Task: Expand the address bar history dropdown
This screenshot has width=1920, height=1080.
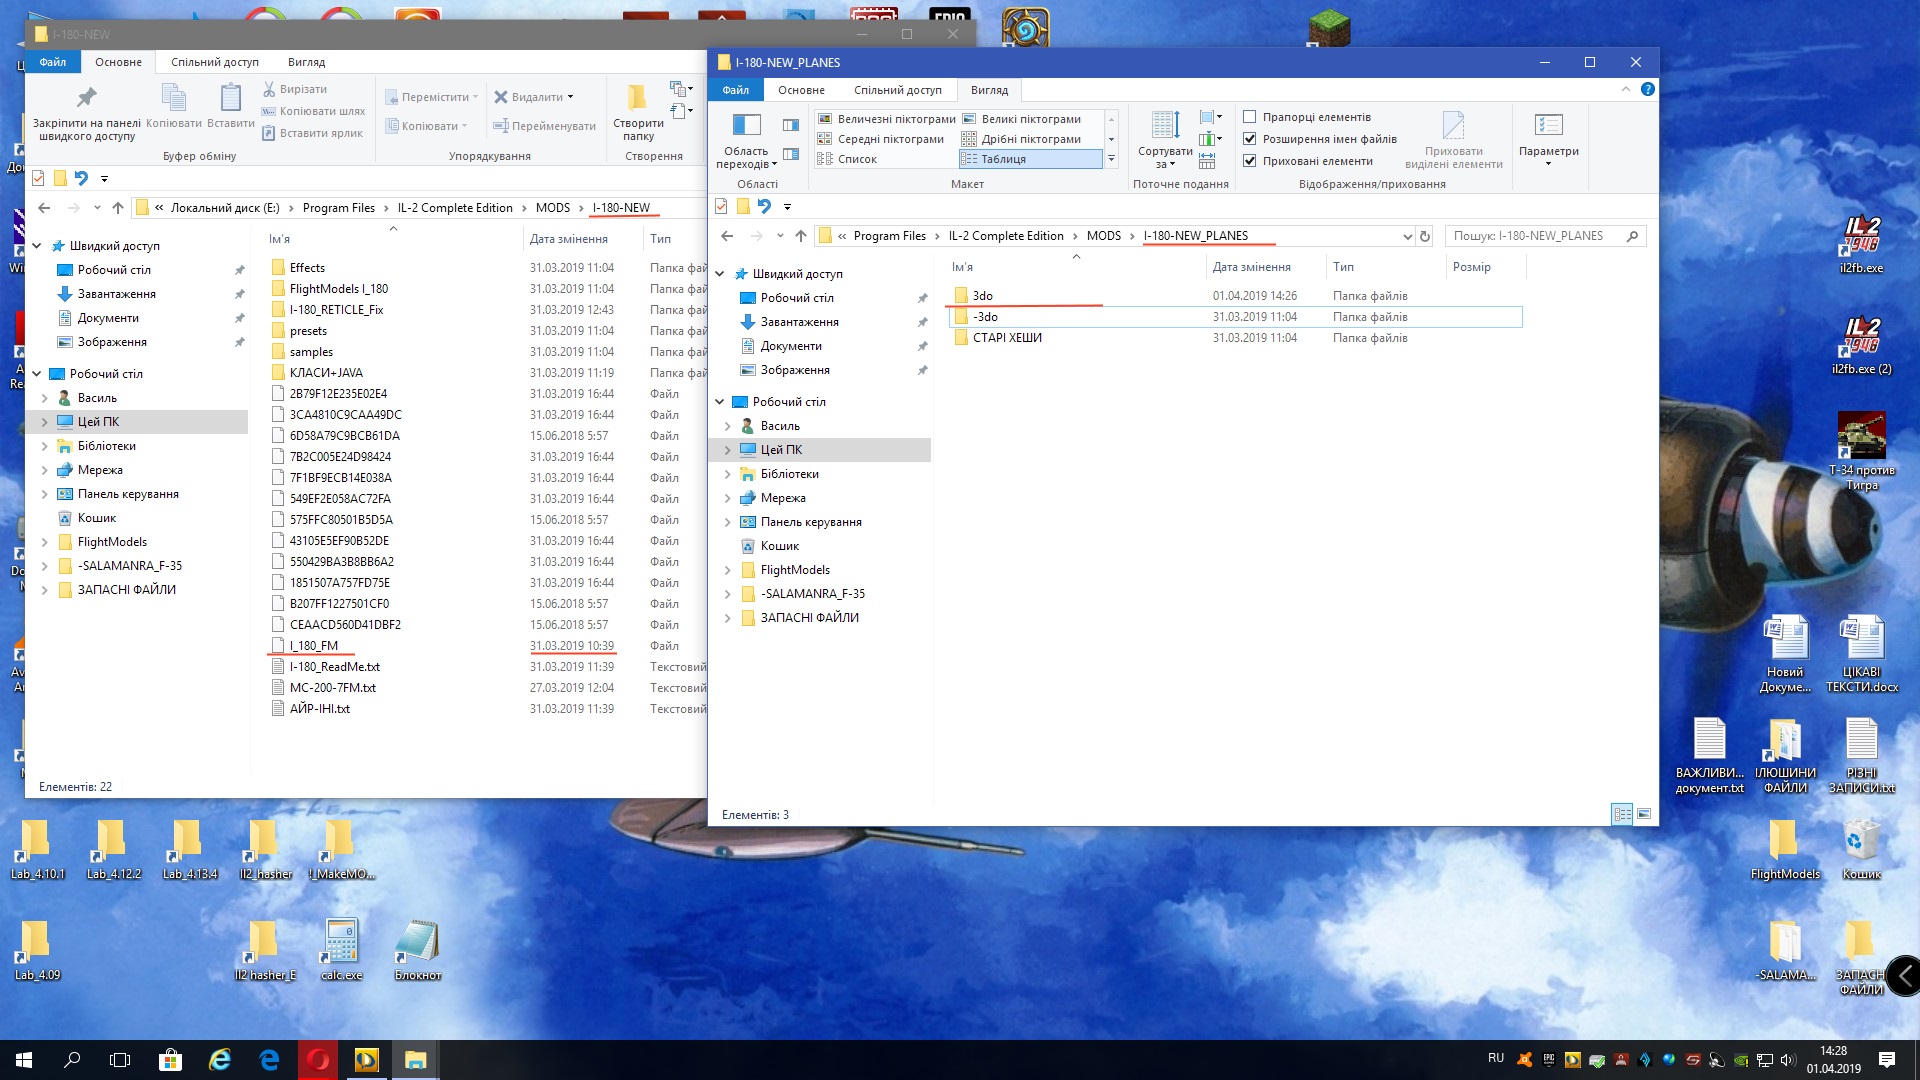Action: pyautogui.click(x=1407, y=237)
